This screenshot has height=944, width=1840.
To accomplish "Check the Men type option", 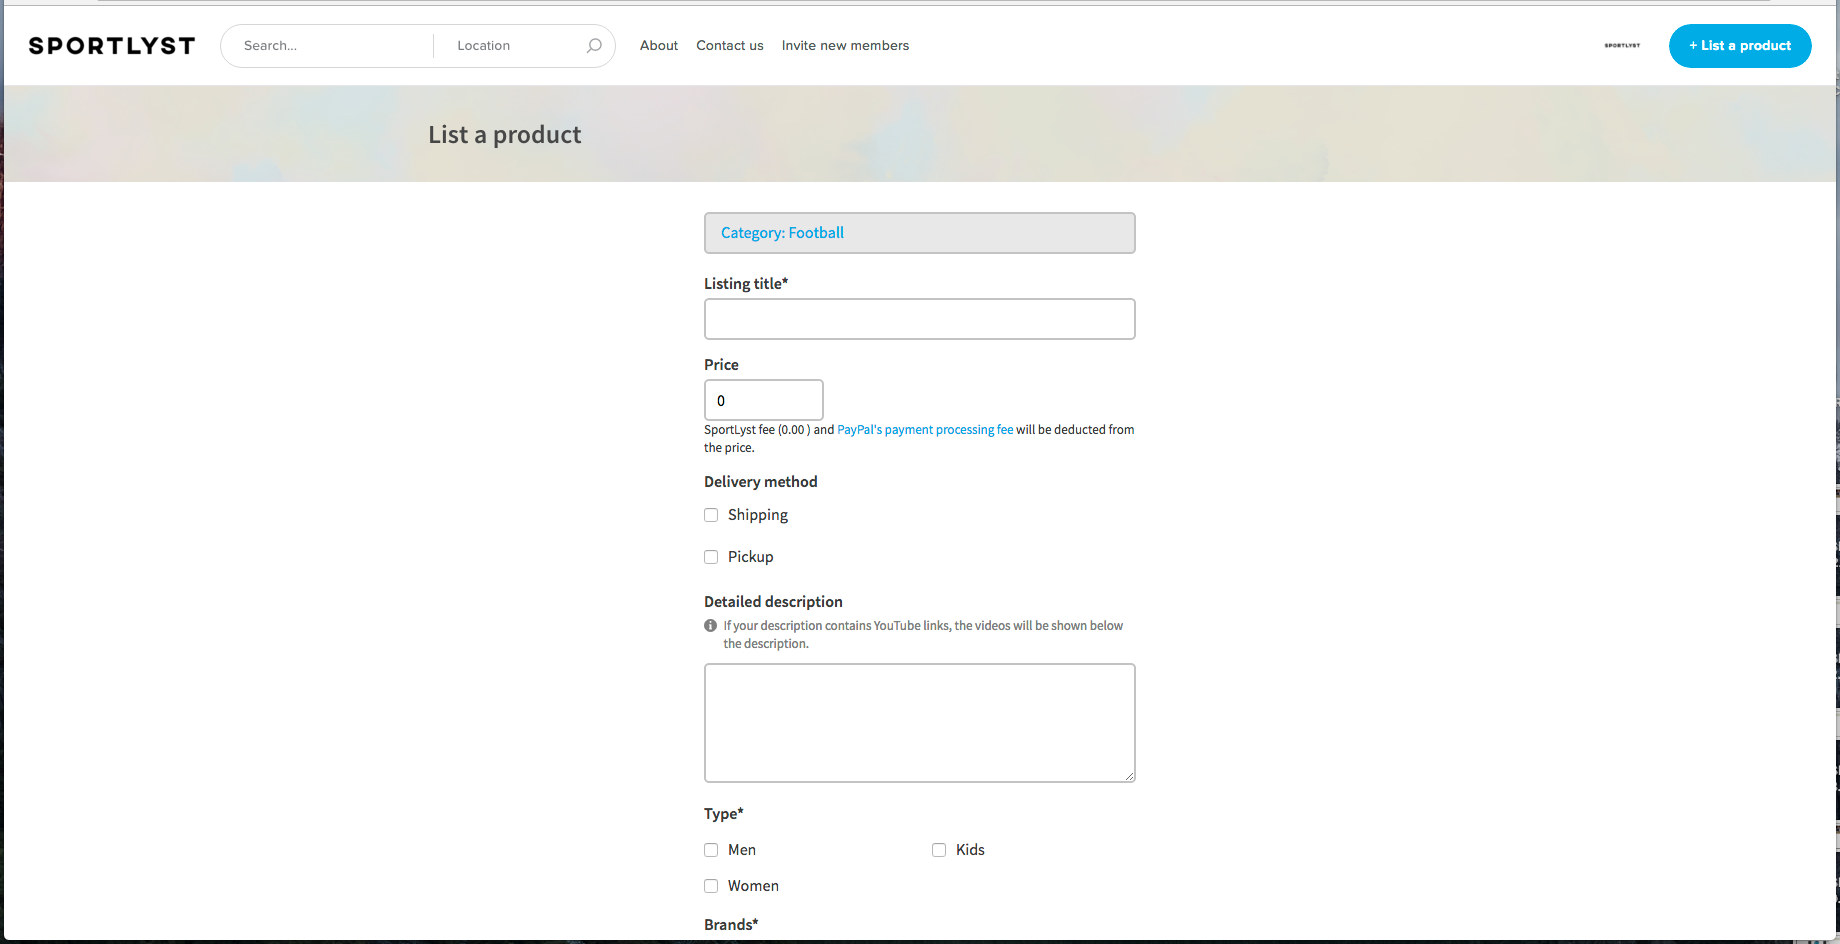I will pyautogui.click(x=711, y=850).
